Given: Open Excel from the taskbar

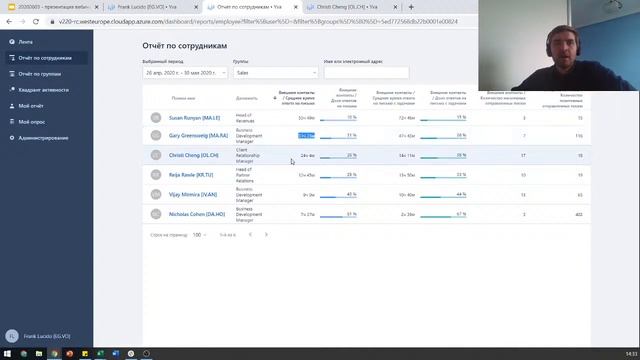Looking at the screenshot, I should pyautogui.click(x=100, y=353).
